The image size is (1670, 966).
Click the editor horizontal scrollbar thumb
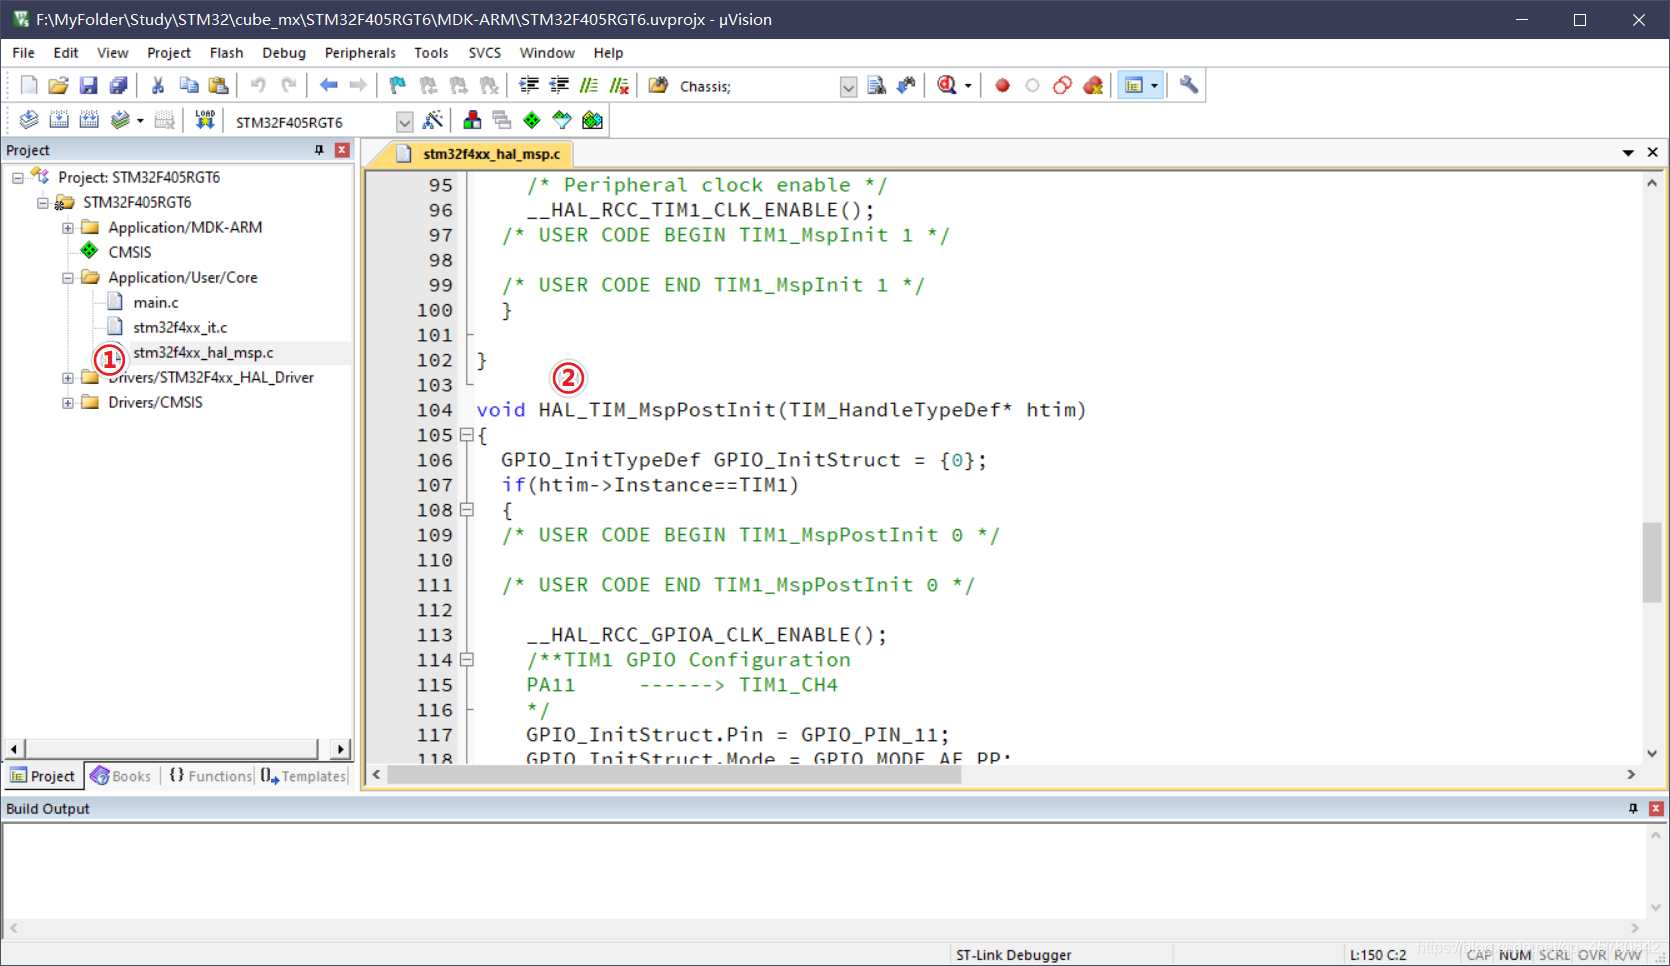coord(674,775)
